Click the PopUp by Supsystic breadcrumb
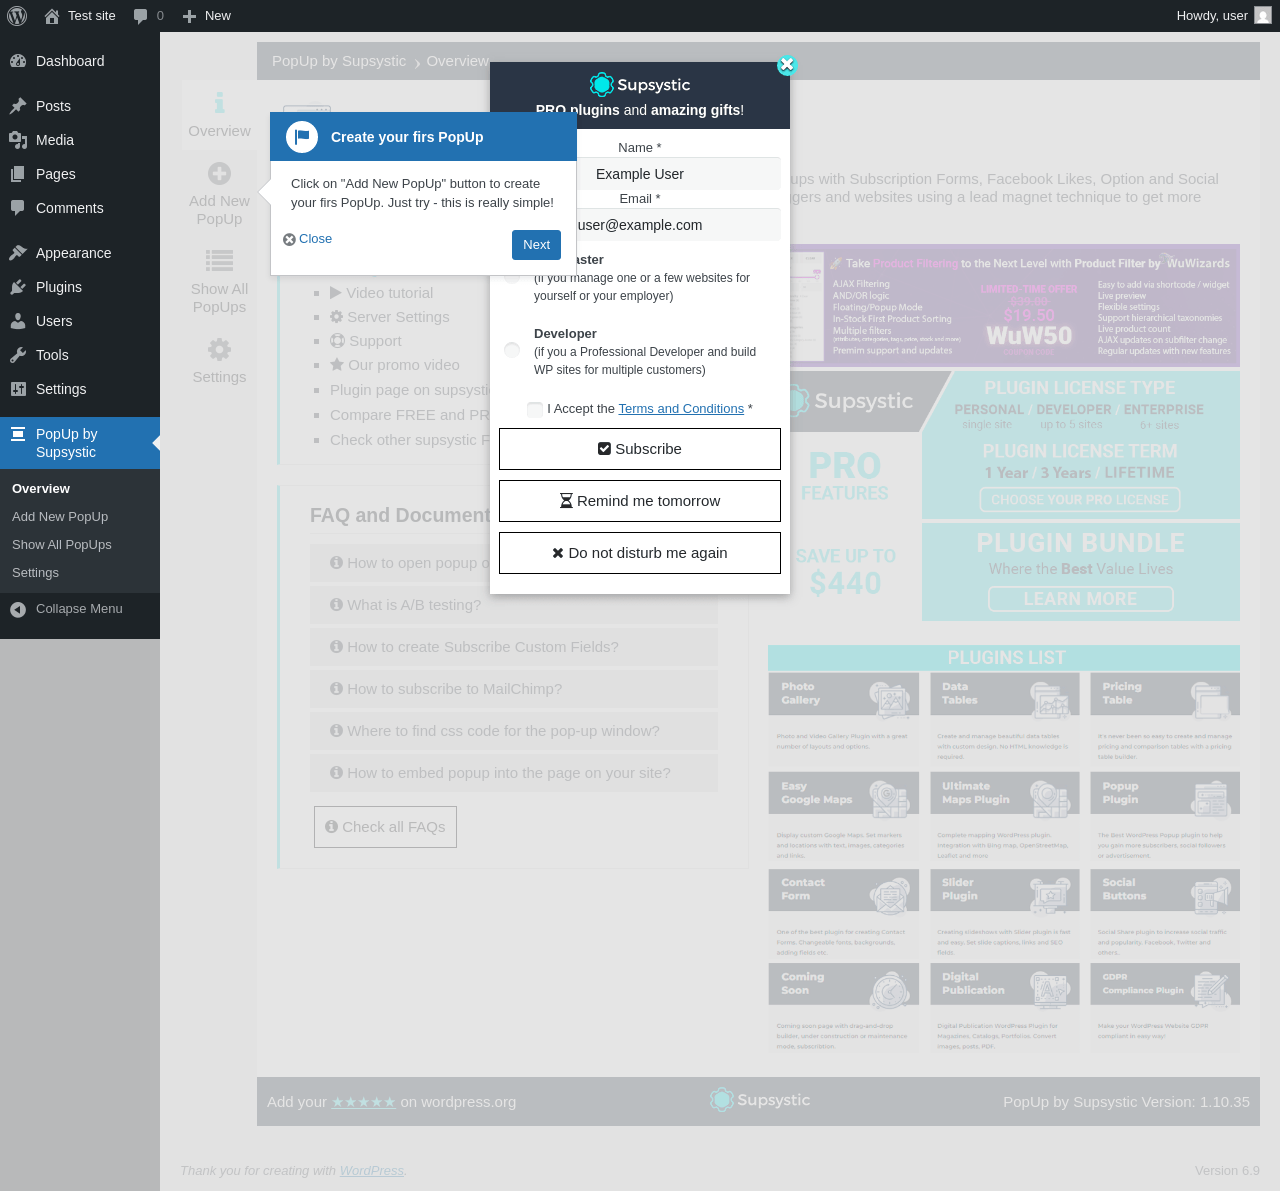 (339, 61)
